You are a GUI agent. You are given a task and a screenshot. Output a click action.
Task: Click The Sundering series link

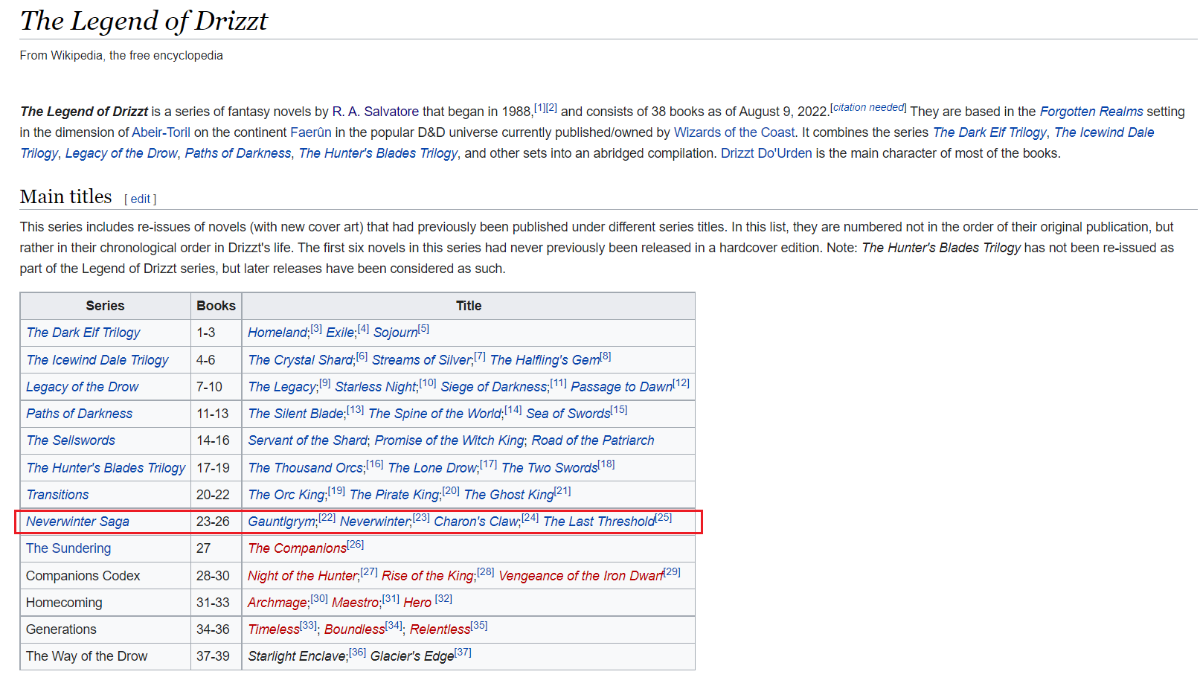[x=68, y=548]
